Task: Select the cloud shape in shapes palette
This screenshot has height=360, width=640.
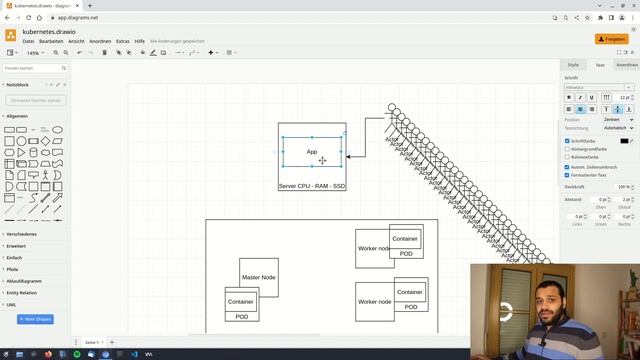Action: [45, 153]
